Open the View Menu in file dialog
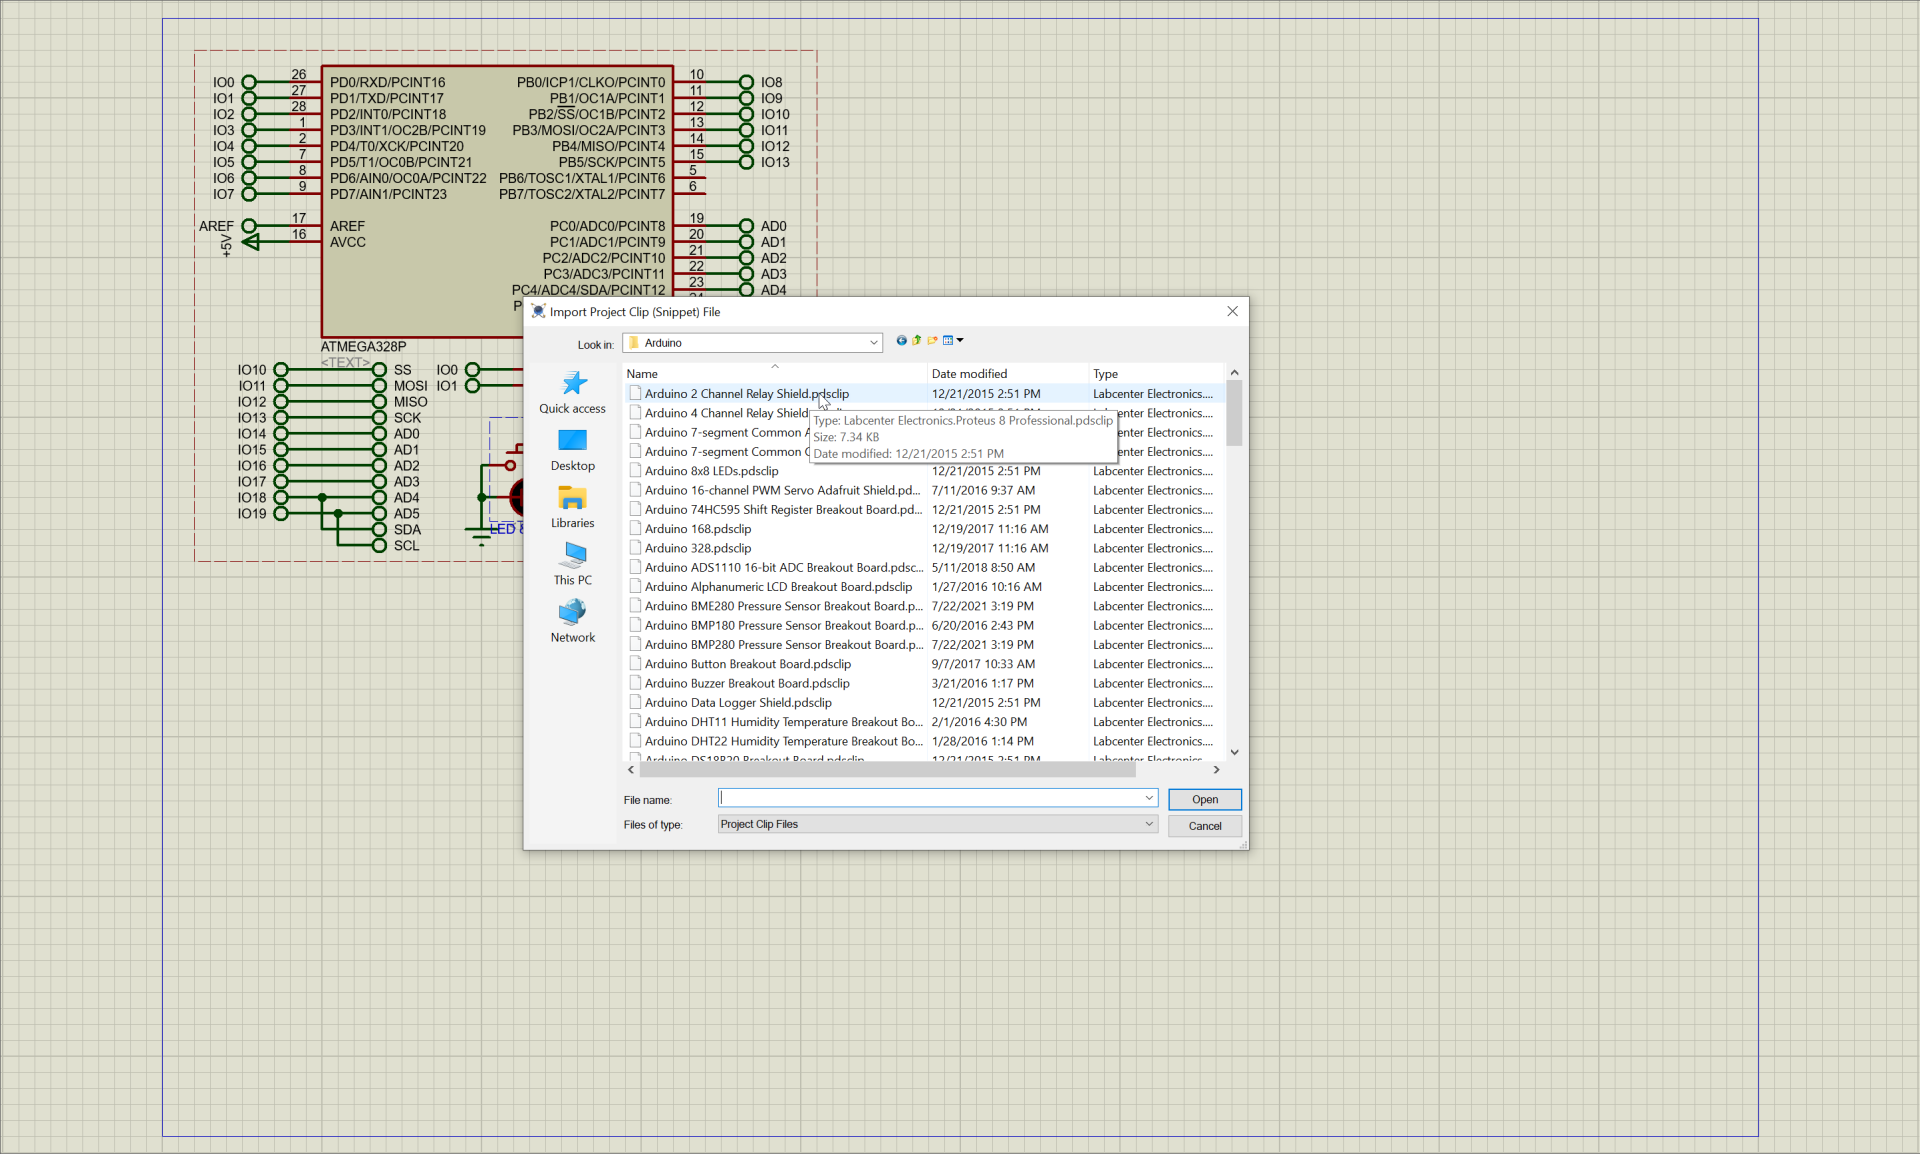Screen dimensions: 1920x1154 tap(953, 341)
